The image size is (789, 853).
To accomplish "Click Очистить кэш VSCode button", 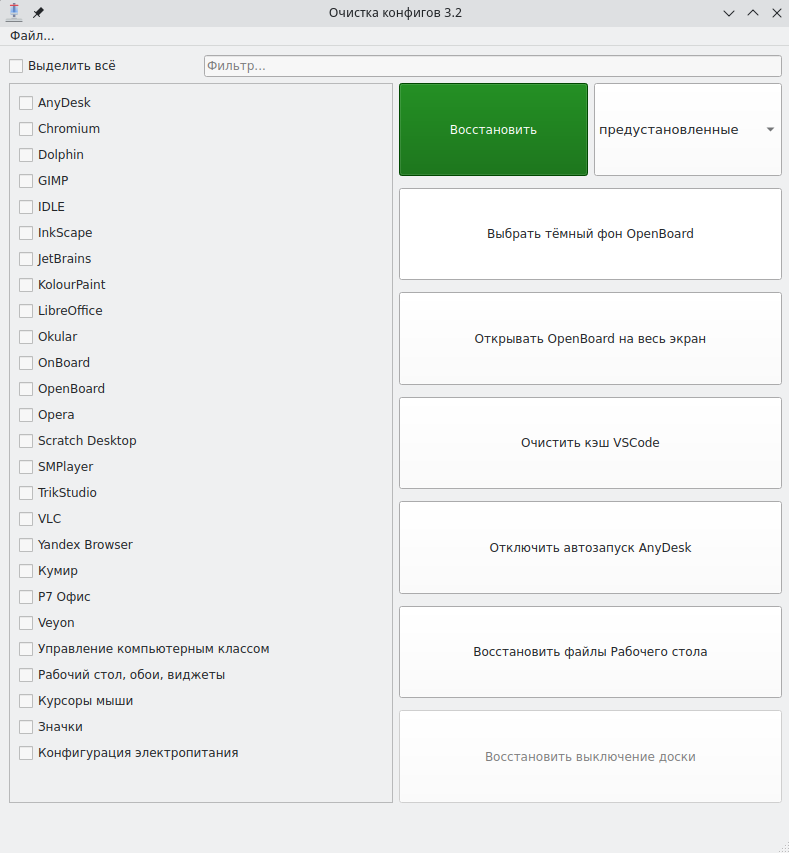I will tap(590, 443).
